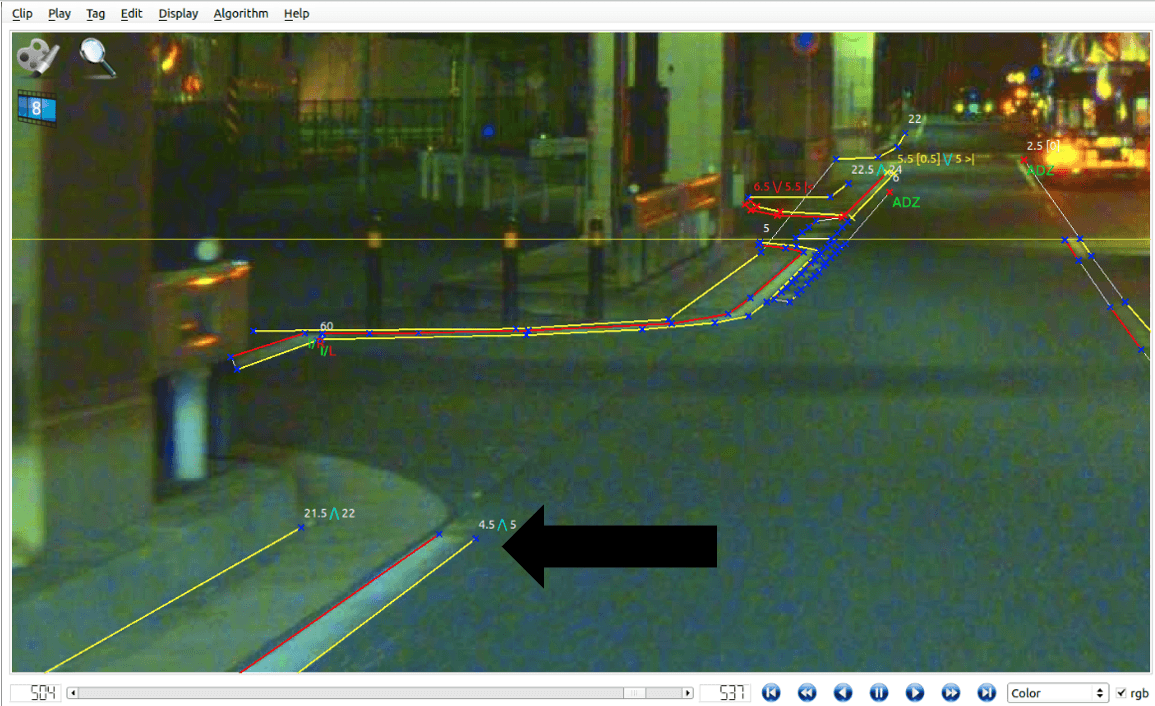Click the scrollbar left arrow
Screen dimensions: 1155x706
click(x=72, y=693)
